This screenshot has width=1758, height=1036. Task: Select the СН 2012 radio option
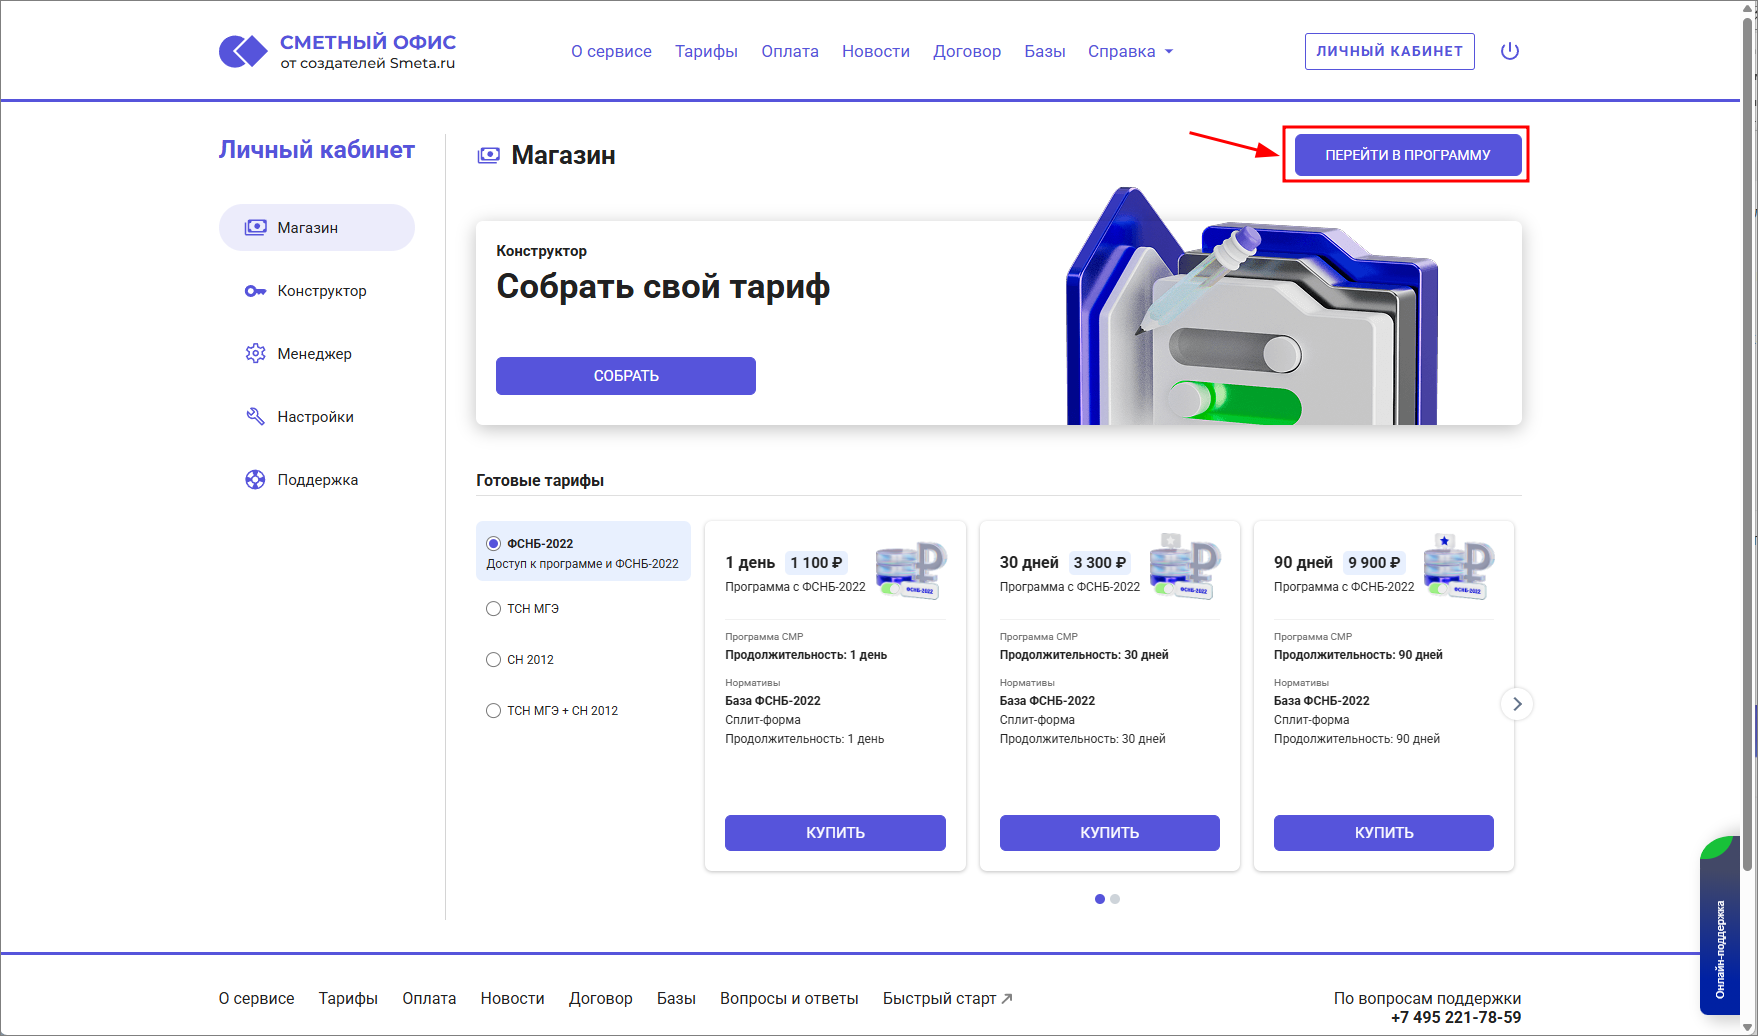(x=493, y=660)
